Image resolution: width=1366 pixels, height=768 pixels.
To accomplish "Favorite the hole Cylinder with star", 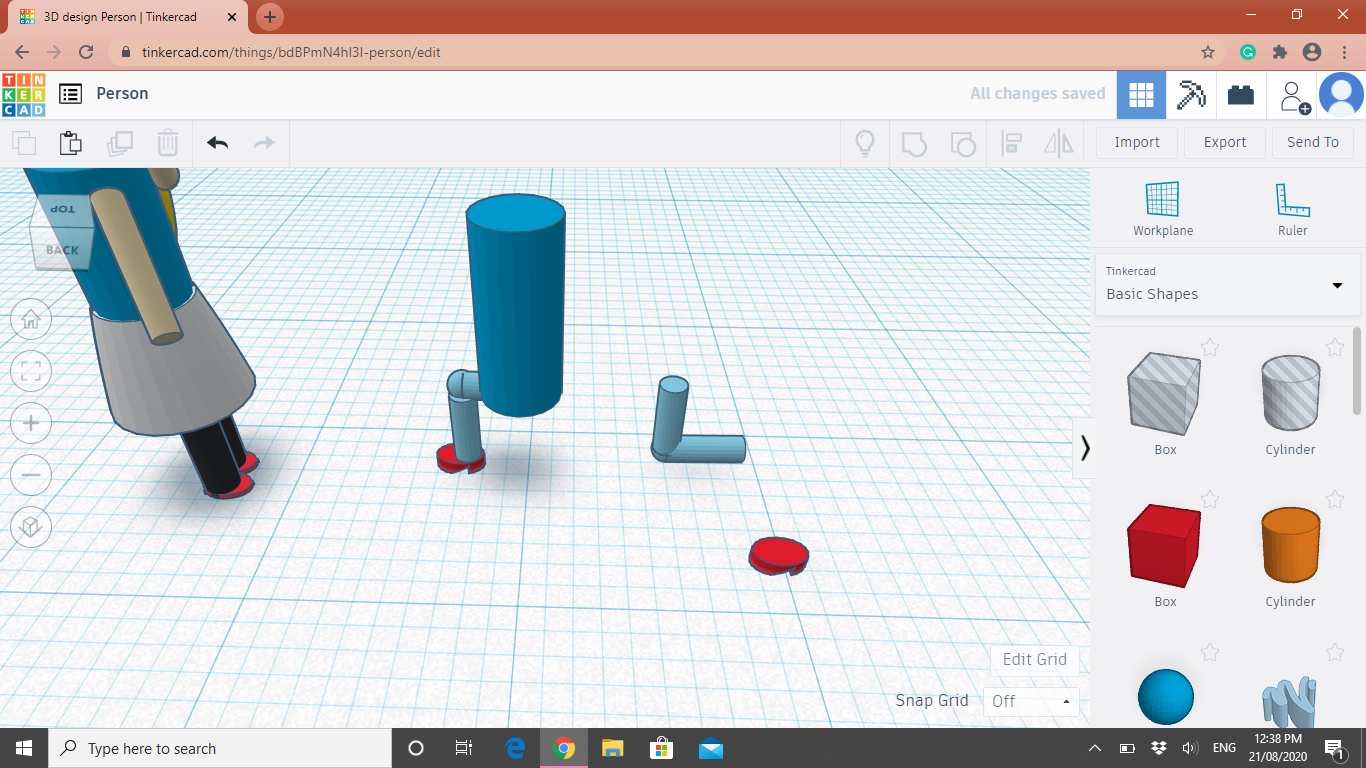I will [1335, 347].
